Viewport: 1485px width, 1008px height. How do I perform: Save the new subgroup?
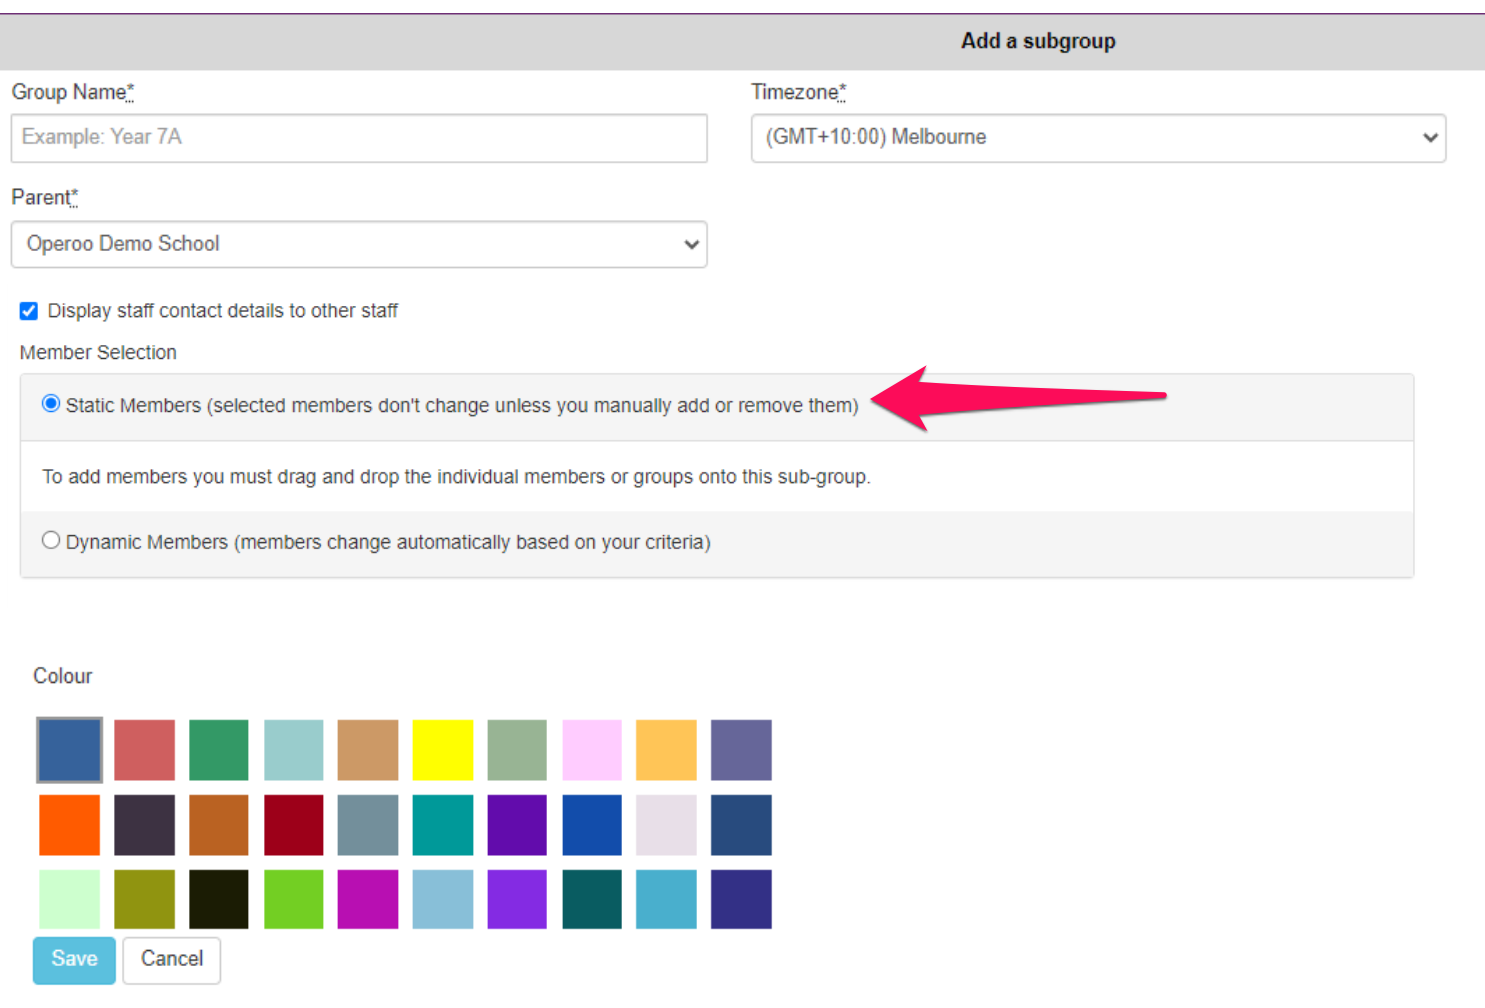[74, 960]
